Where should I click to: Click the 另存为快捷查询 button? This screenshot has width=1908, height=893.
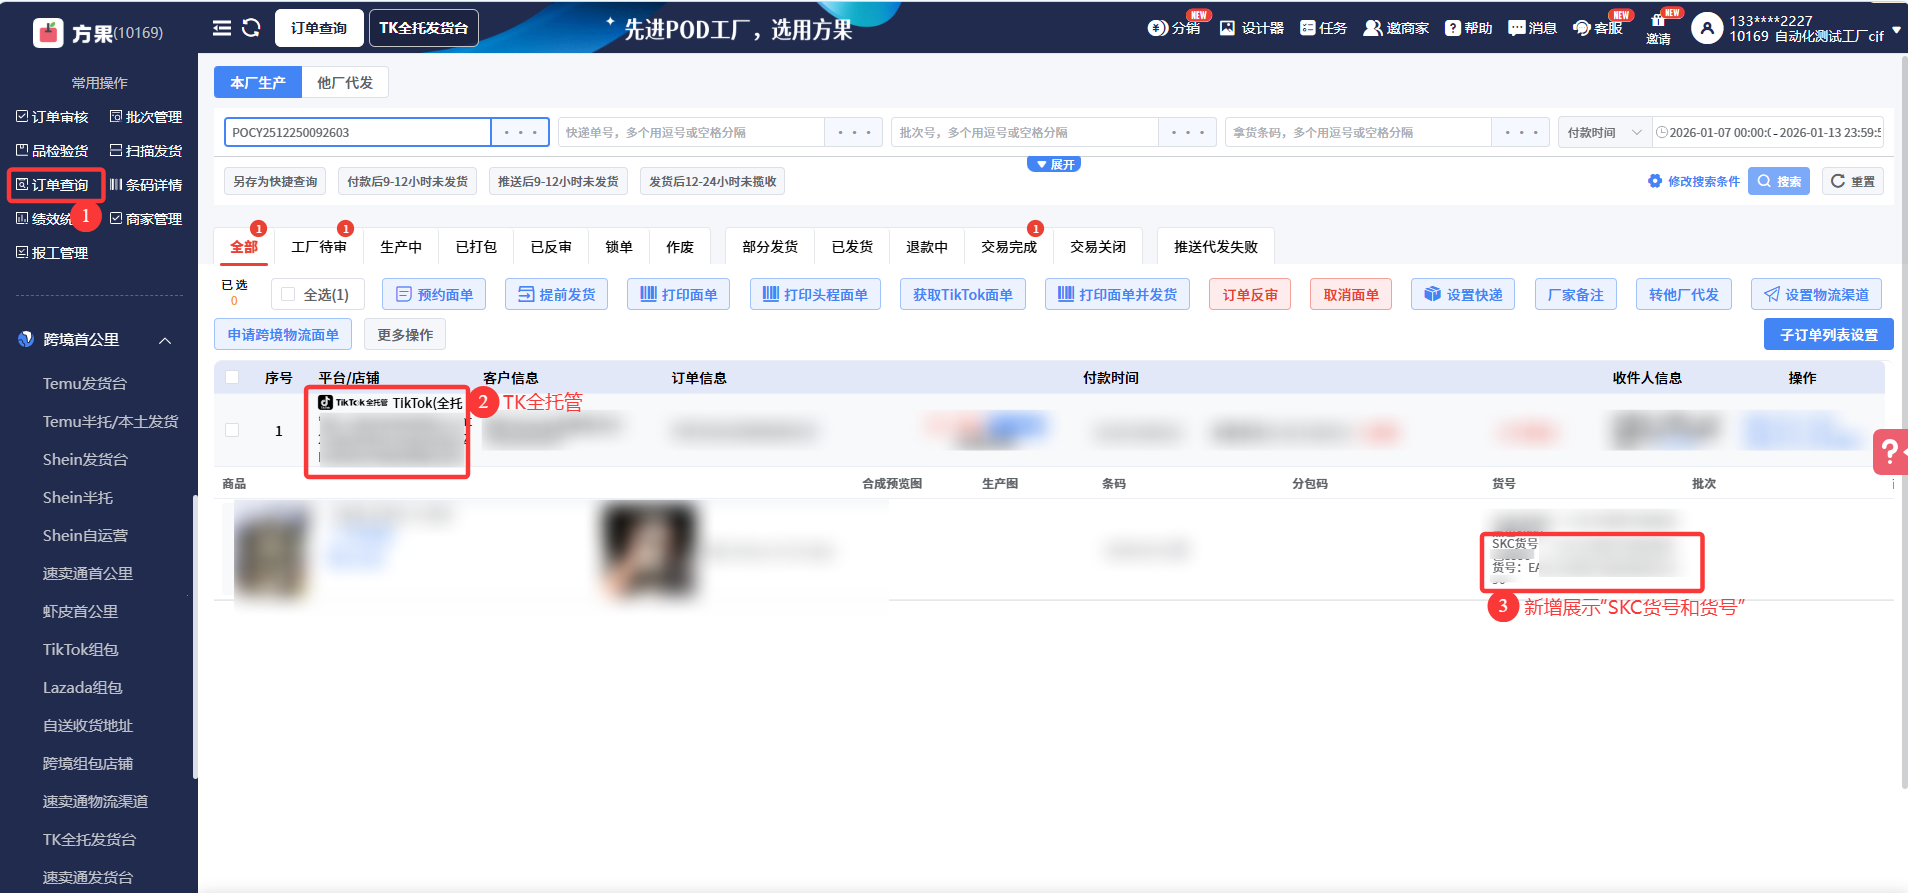point(275,181)
